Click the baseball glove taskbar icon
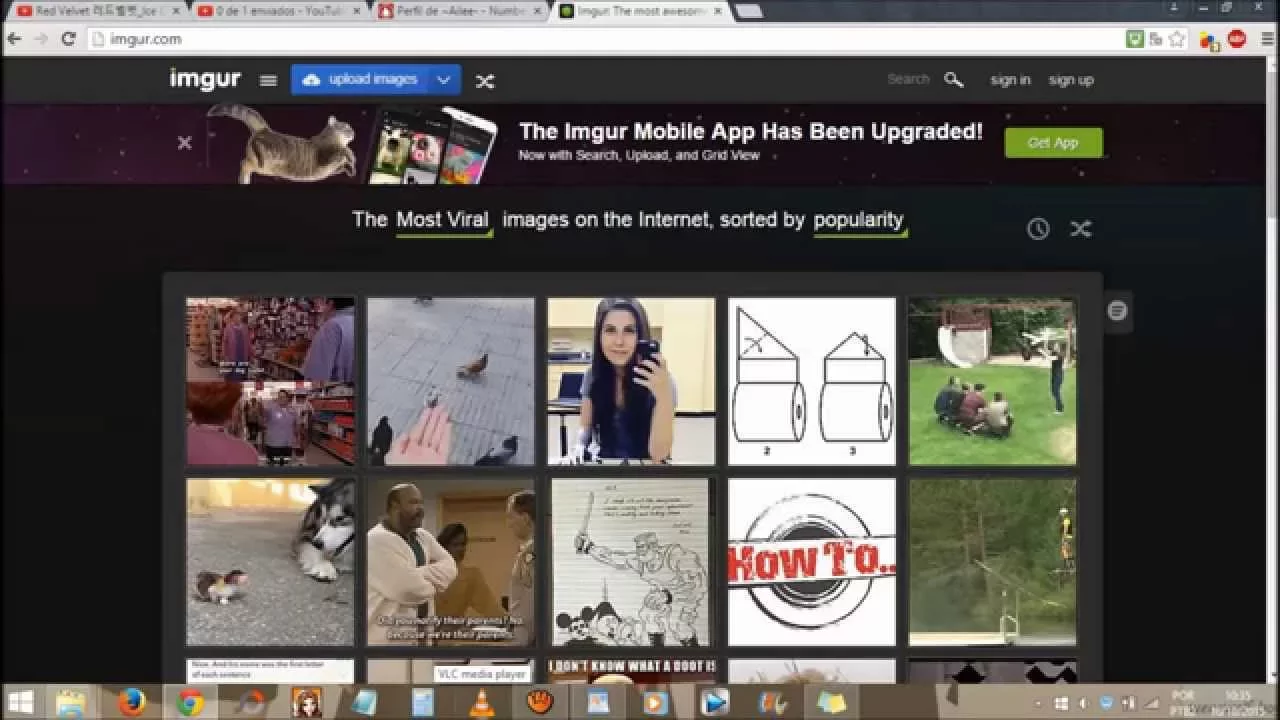The image size is (1280, 720). [540, 702]
